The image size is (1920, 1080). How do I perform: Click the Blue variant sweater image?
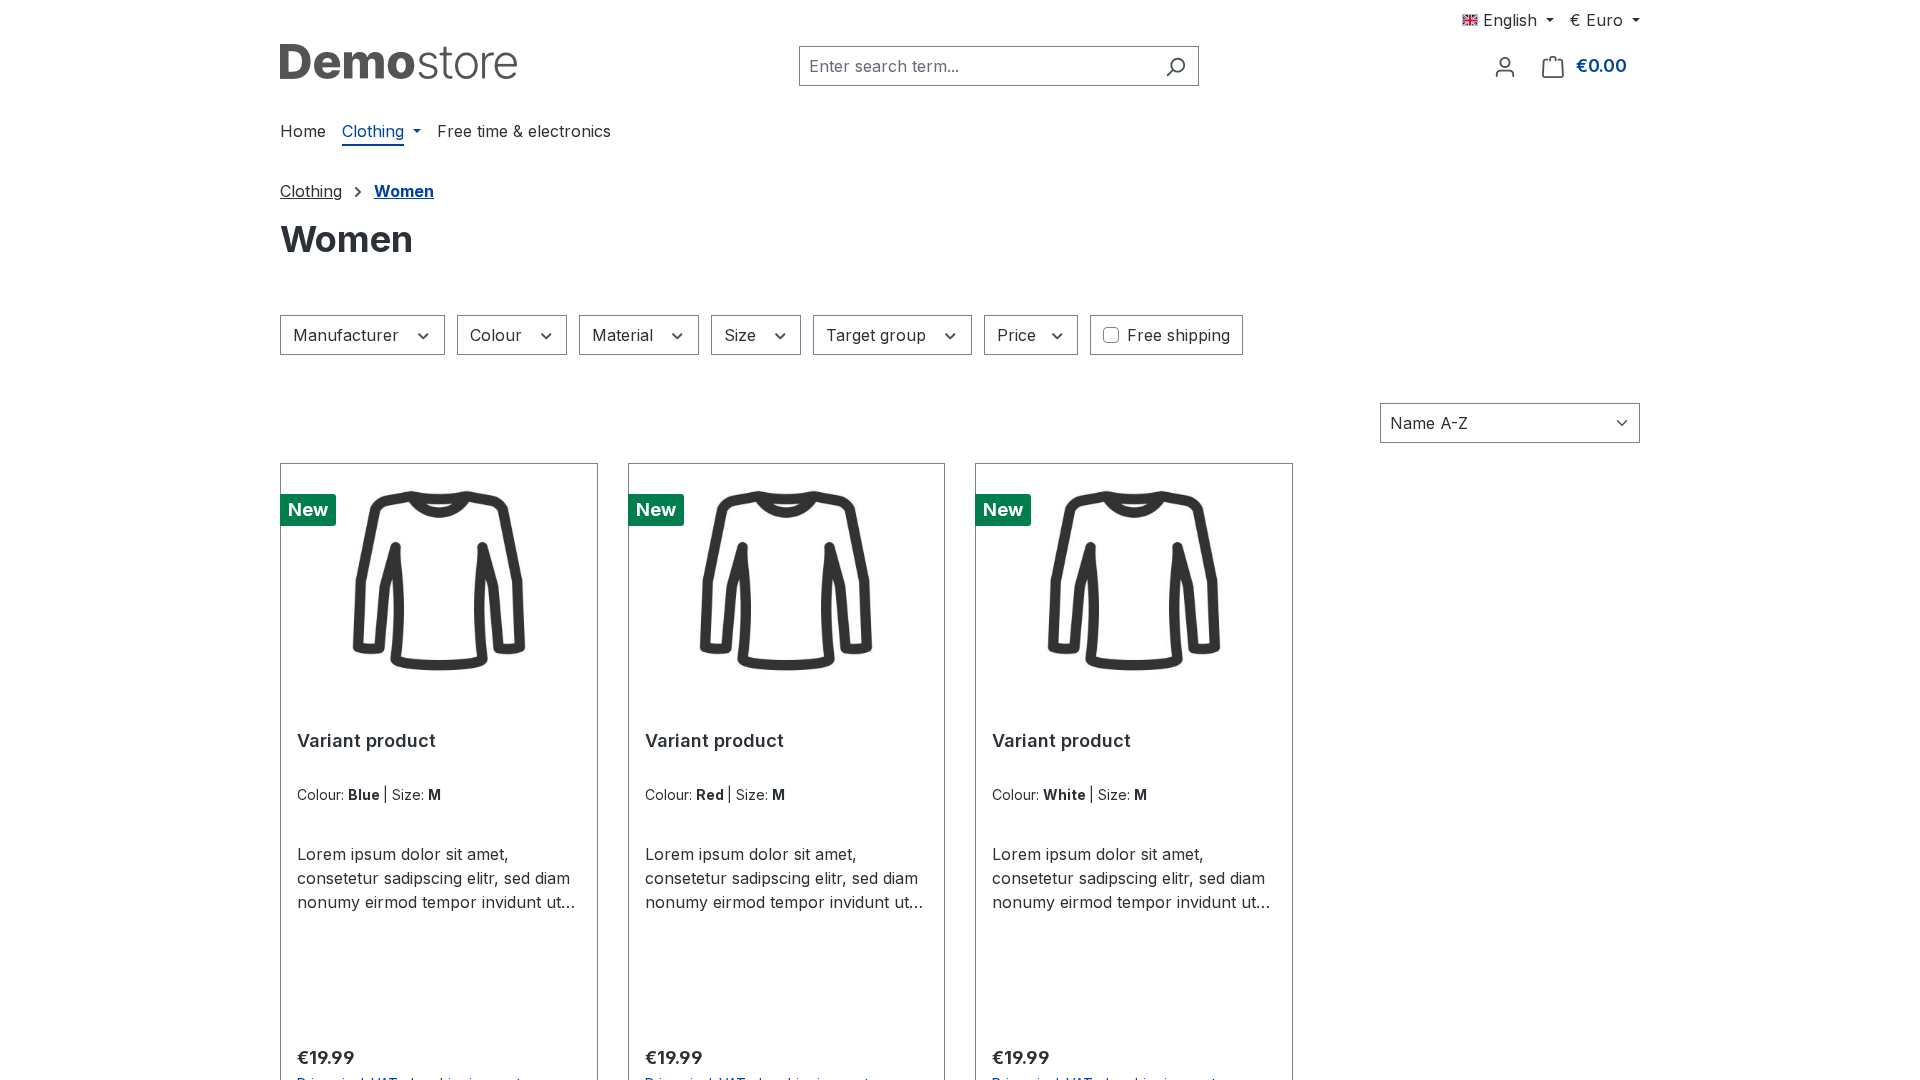pos(439,580)
